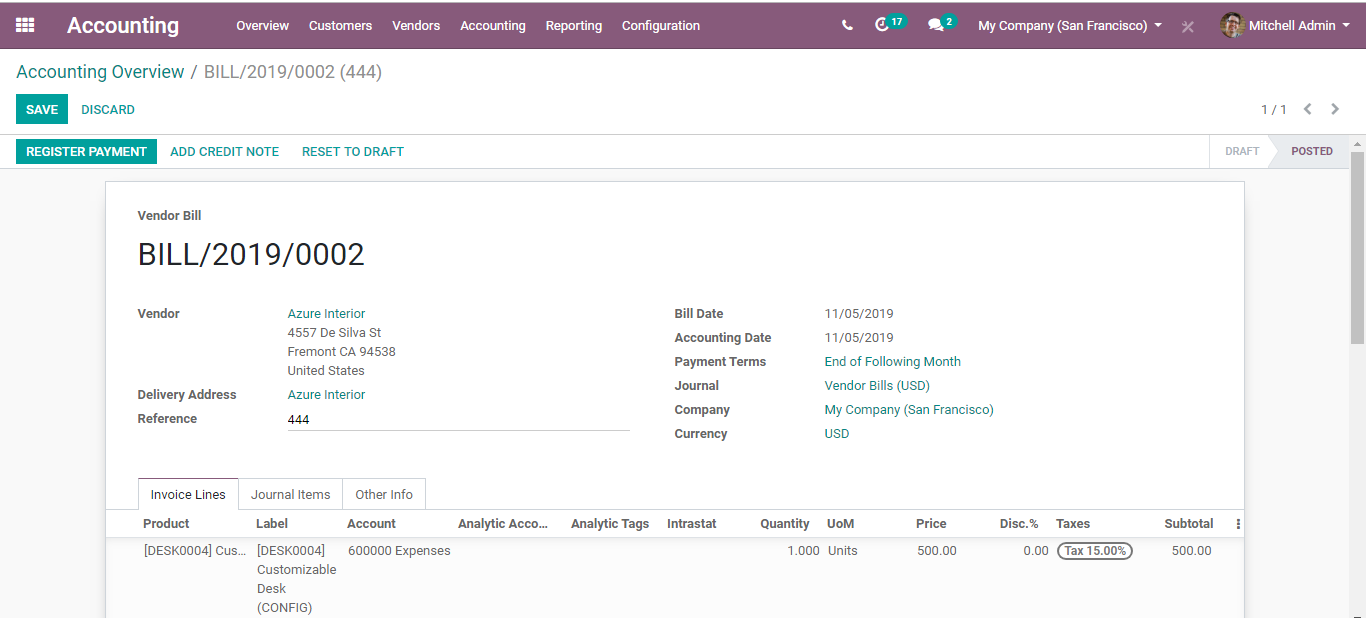Open the Customers menu
1366x618 pixels.
click(x=340, y=25)
